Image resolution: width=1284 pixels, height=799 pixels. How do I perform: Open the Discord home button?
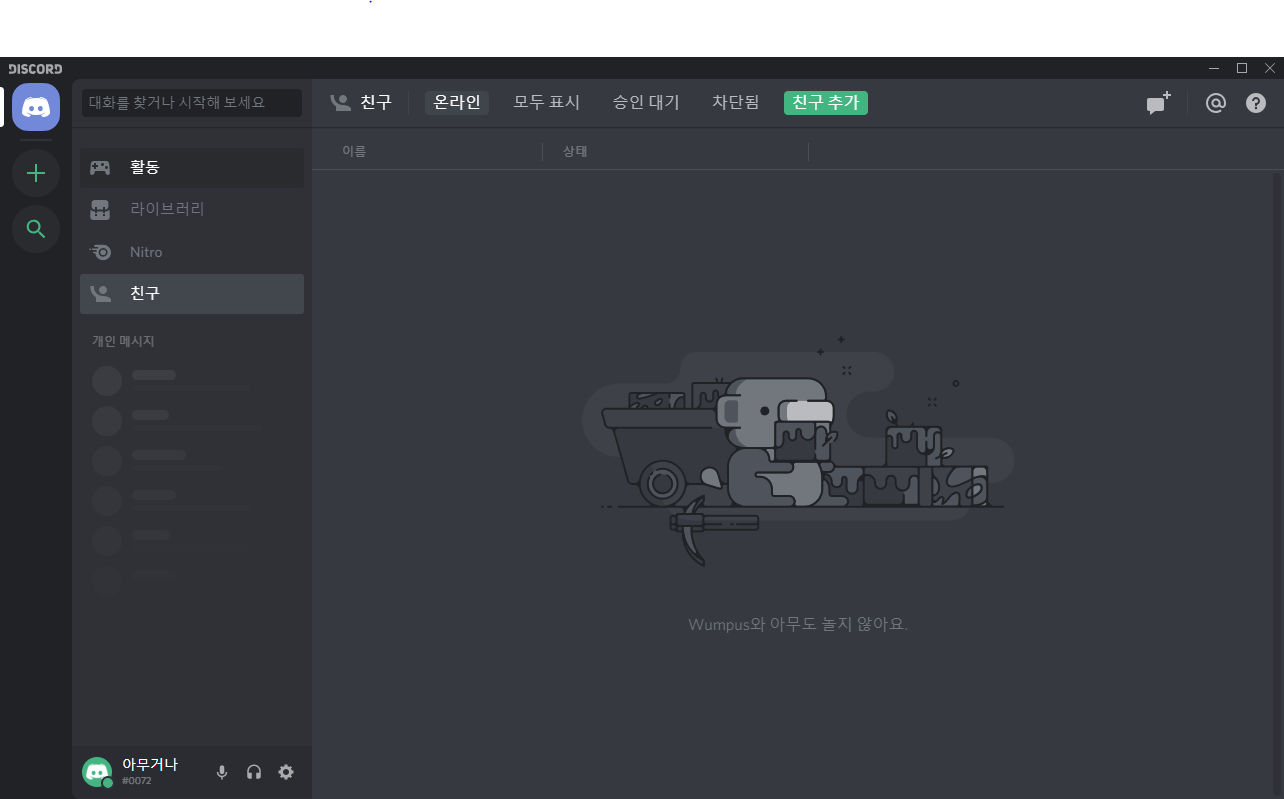coord(36,107)
